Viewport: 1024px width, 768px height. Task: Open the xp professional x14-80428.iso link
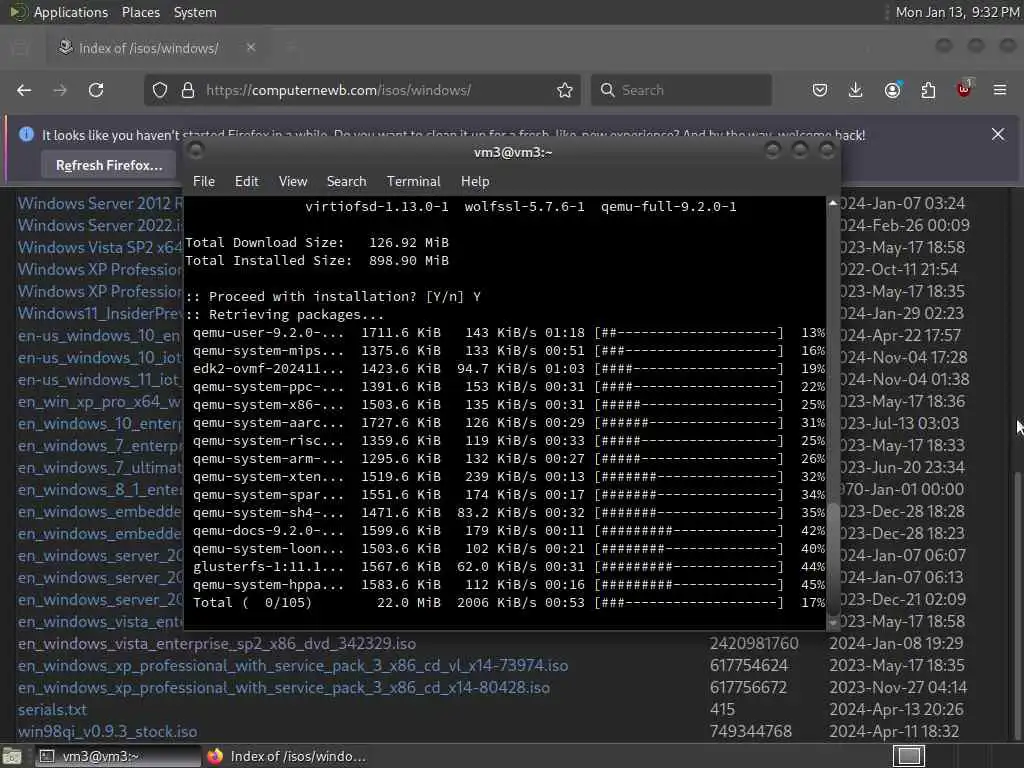pos(283,688)
